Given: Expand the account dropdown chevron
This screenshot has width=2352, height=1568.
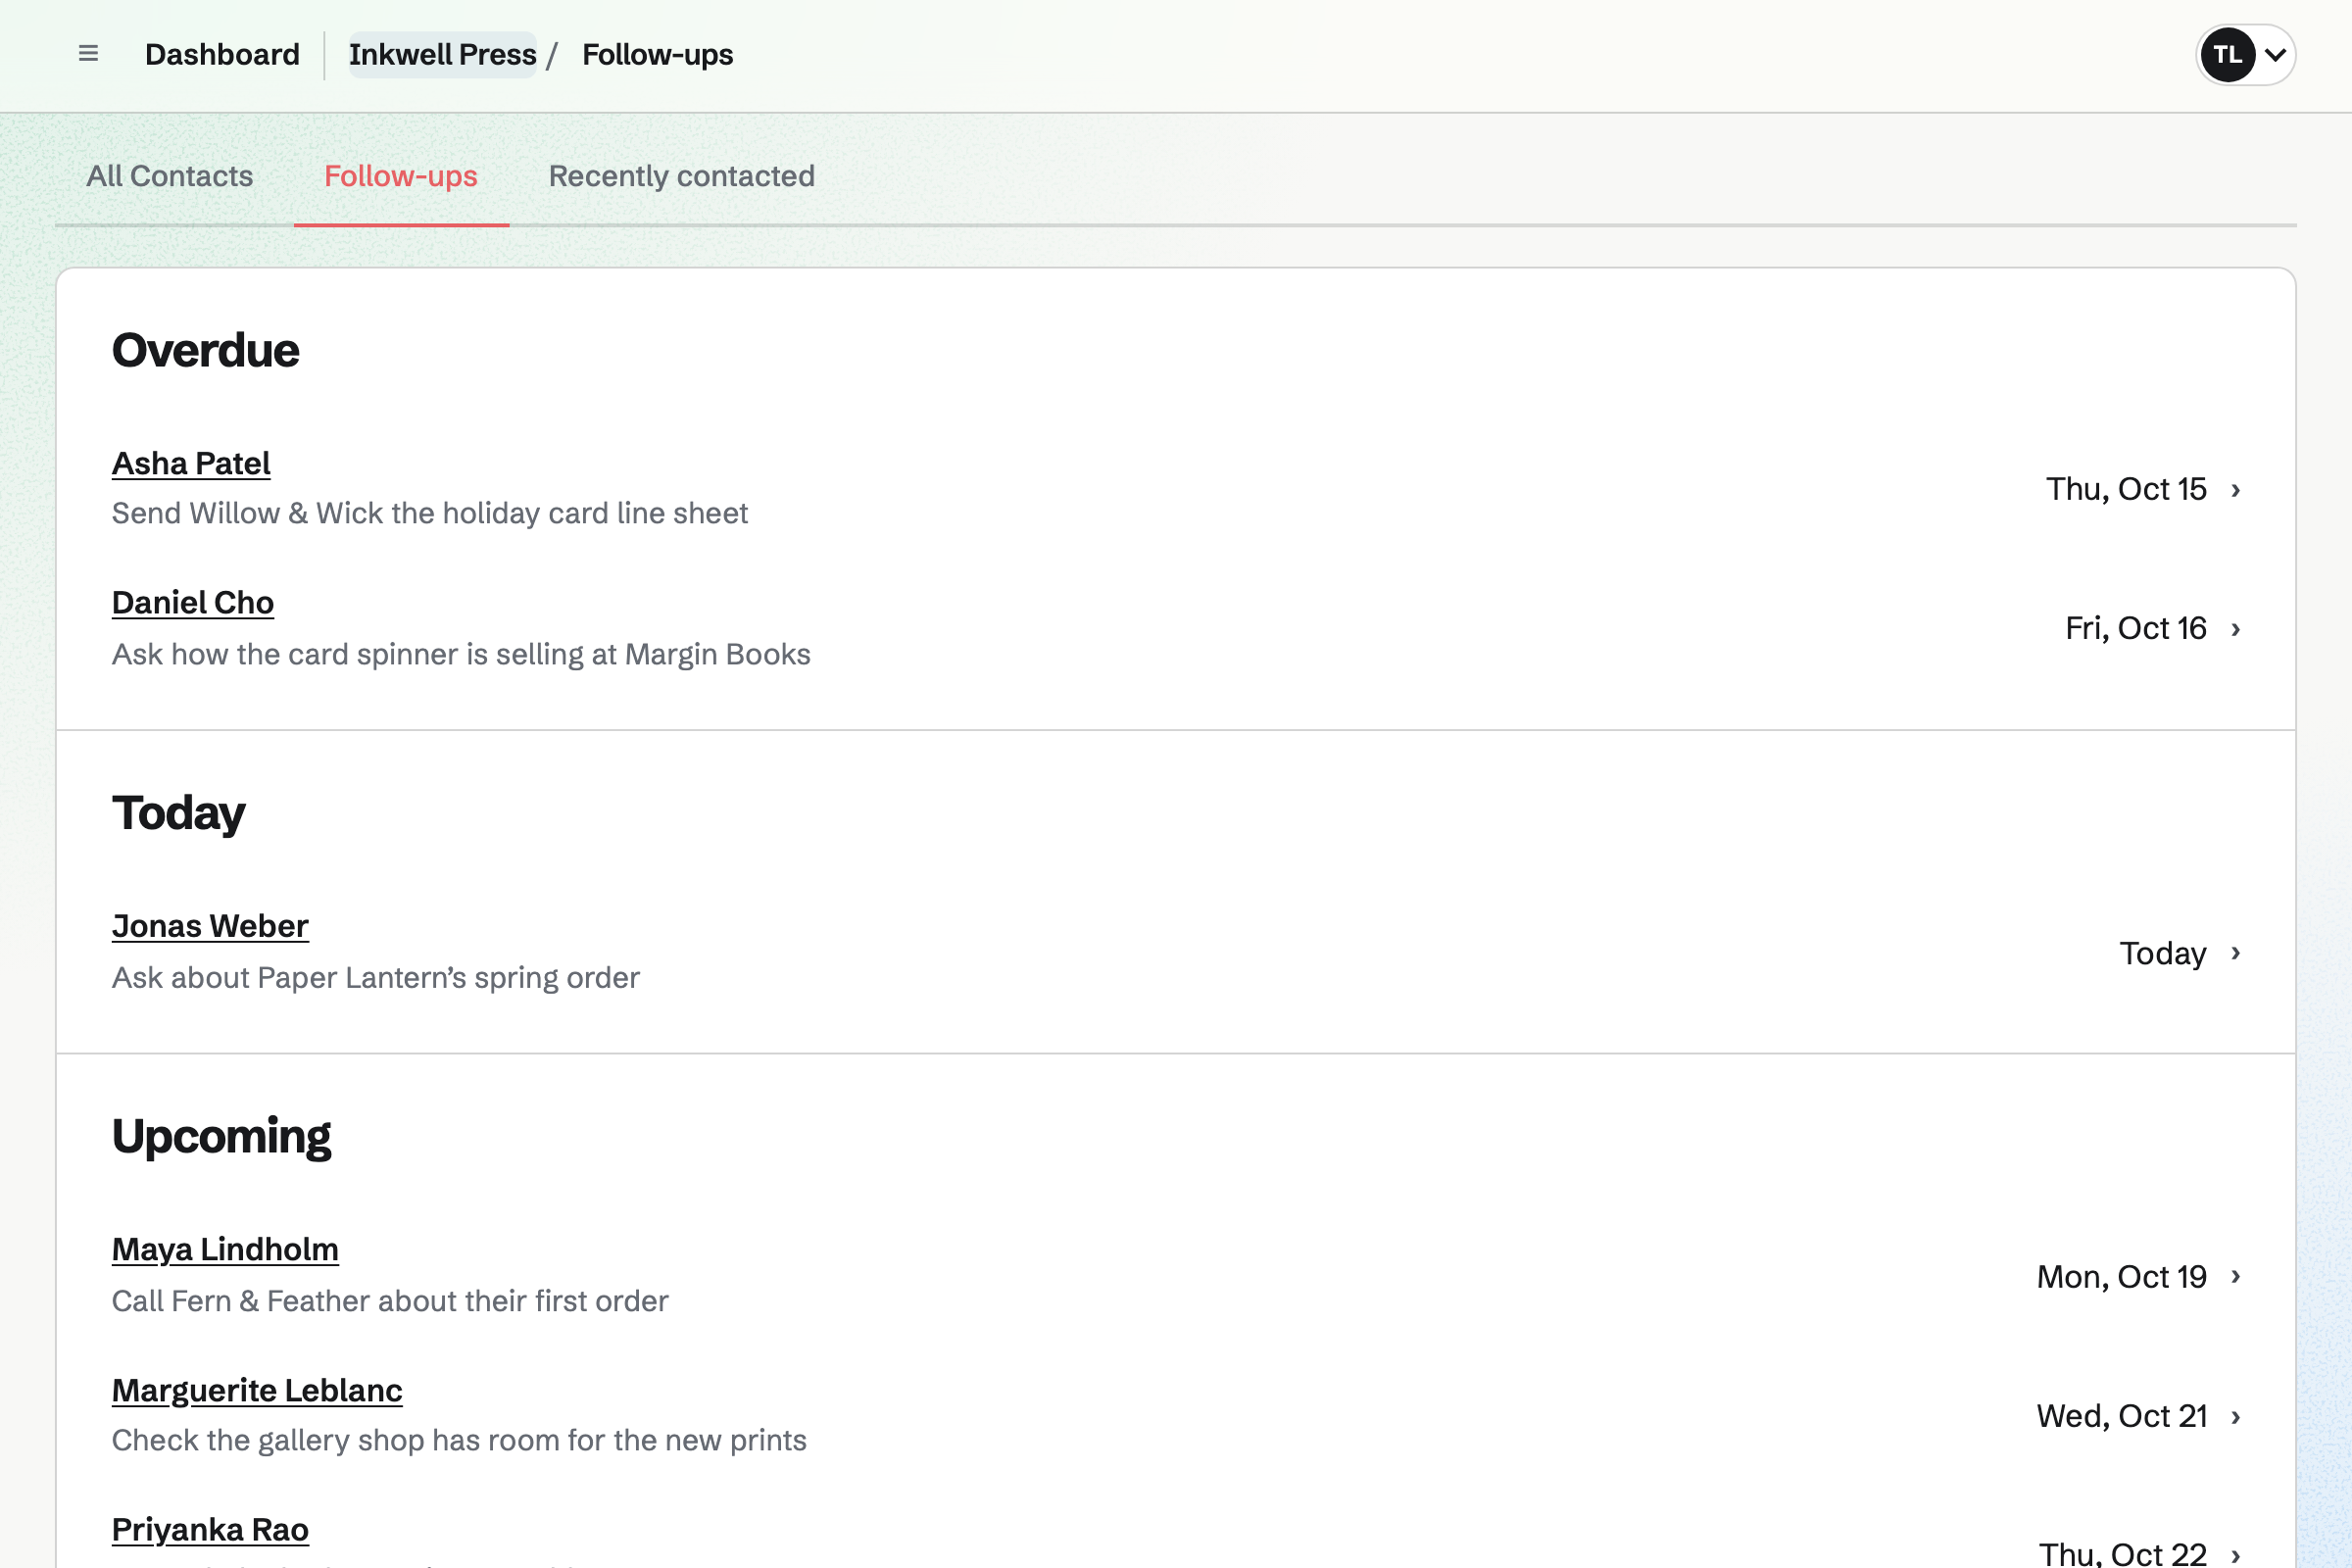Looking at the screenshot, I should (x=2275, y=55).
